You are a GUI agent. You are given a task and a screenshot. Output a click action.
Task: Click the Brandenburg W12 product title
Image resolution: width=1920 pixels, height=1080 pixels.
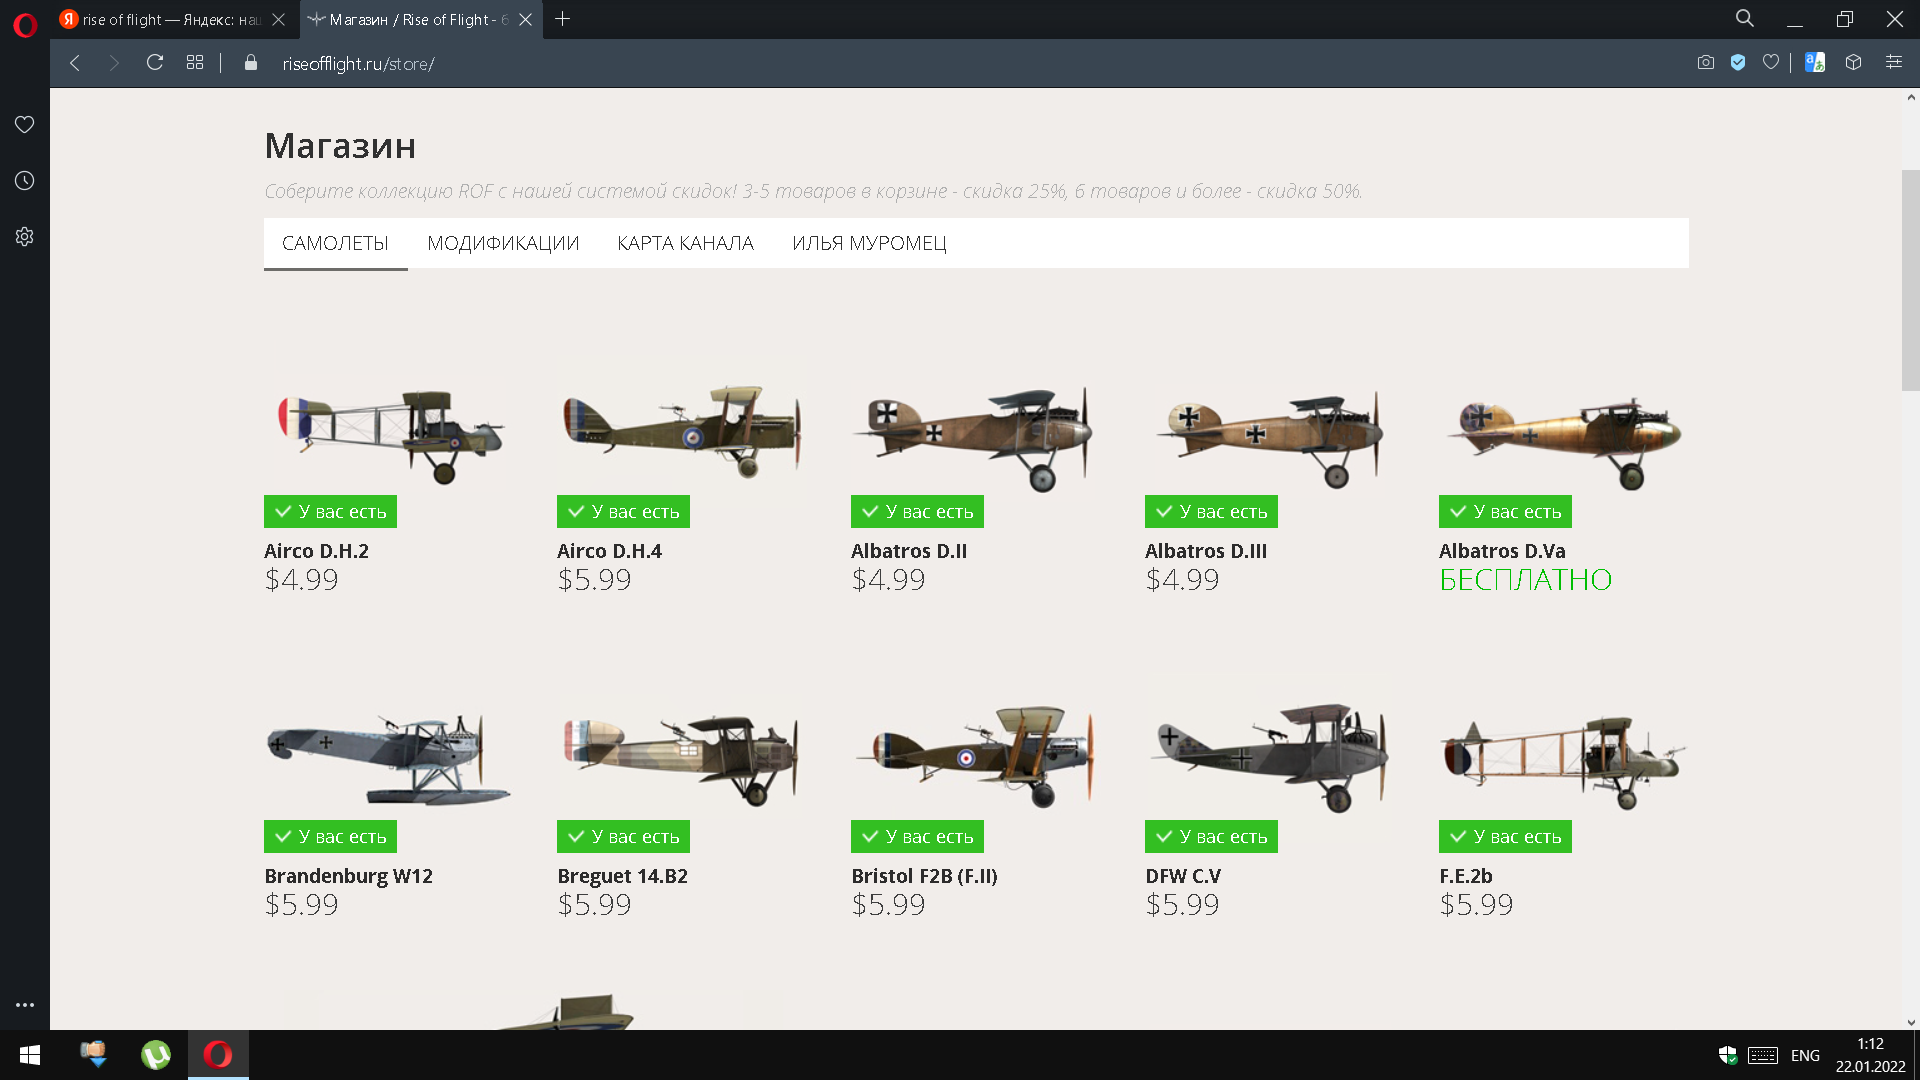click(348, 876)
